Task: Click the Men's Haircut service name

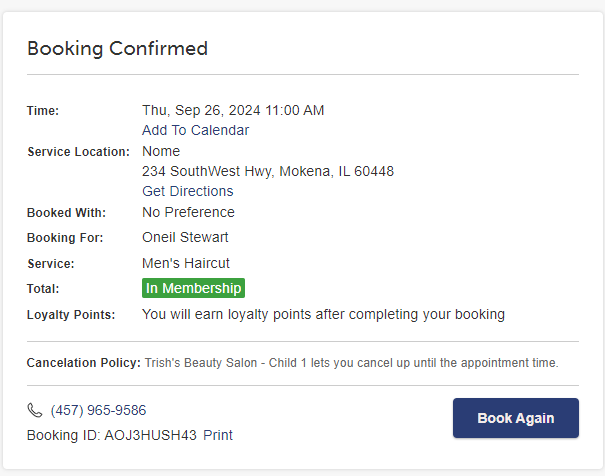Action: pos(186,263)
